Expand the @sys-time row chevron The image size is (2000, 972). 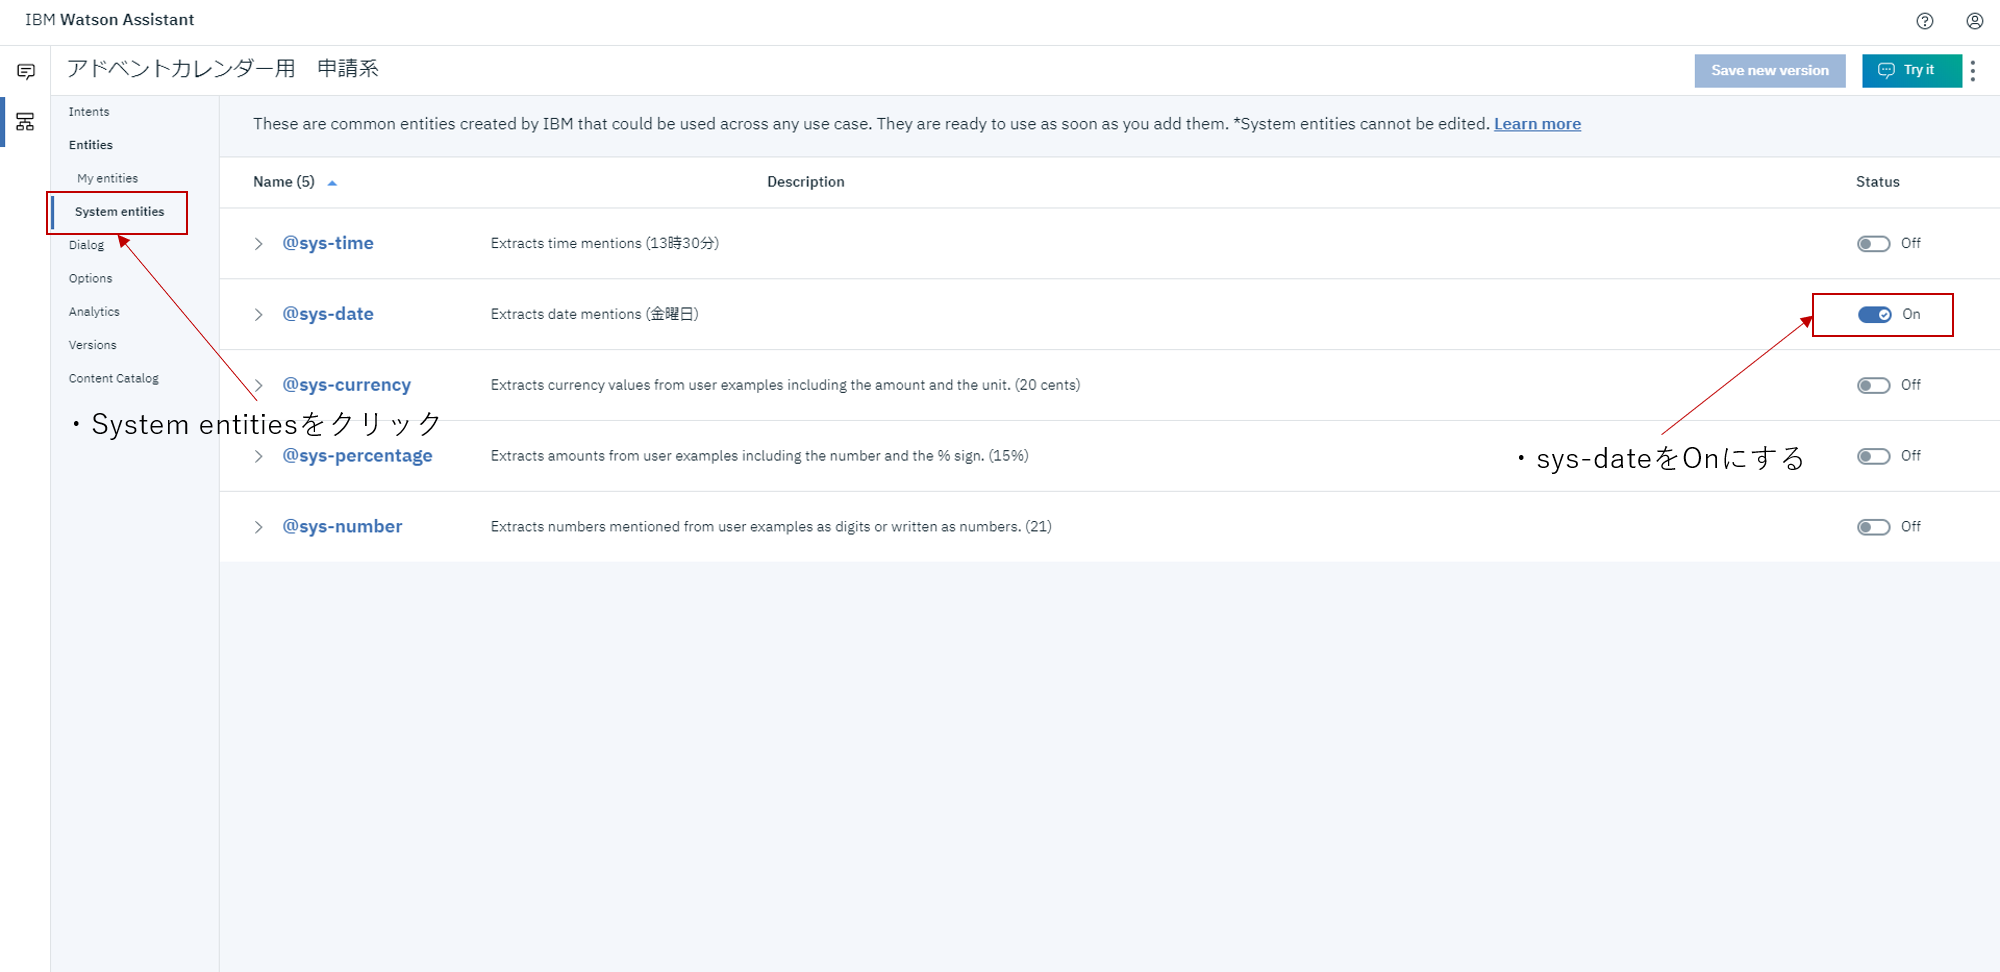tap(258, 244)
